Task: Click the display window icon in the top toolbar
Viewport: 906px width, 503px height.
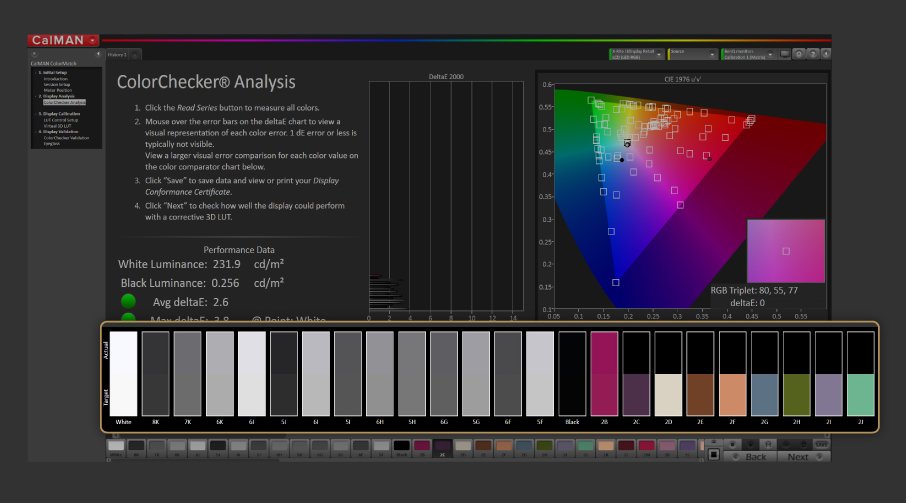Action: pos(785,54)
